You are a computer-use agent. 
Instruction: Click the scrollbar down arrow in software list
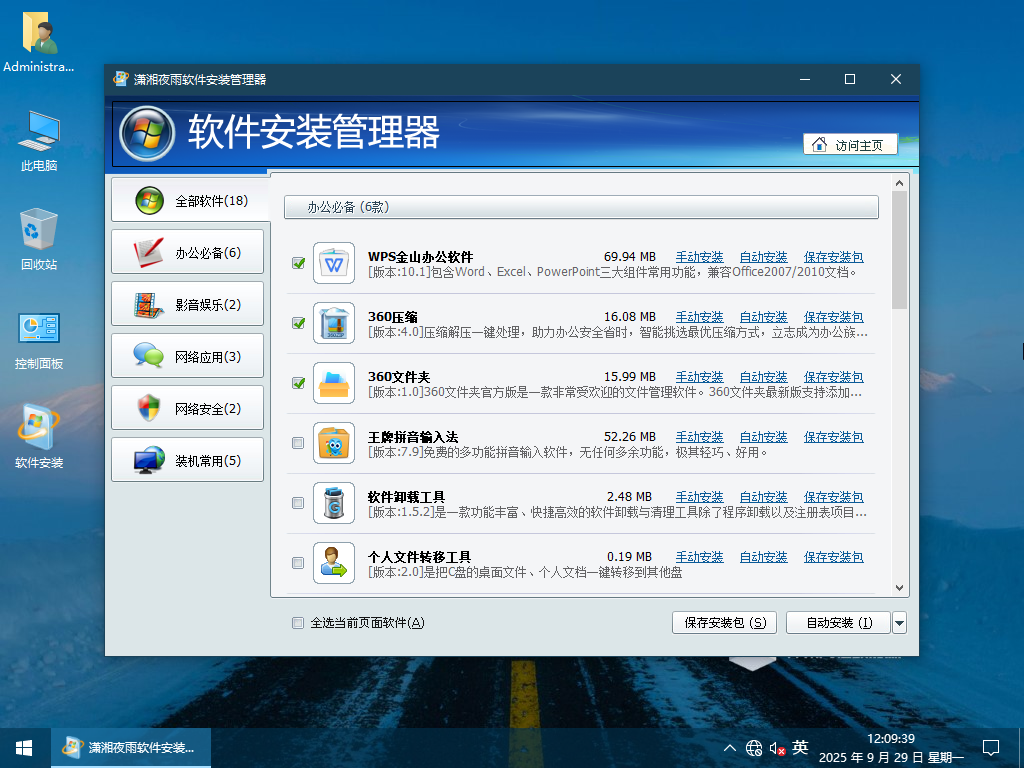click(899, 588)
